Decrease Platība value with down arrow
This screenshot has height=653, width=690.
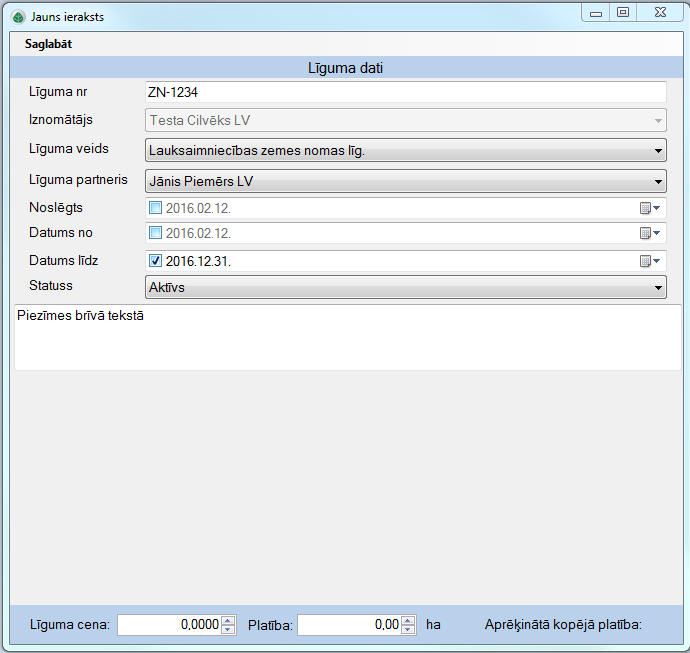coord(408,630)
